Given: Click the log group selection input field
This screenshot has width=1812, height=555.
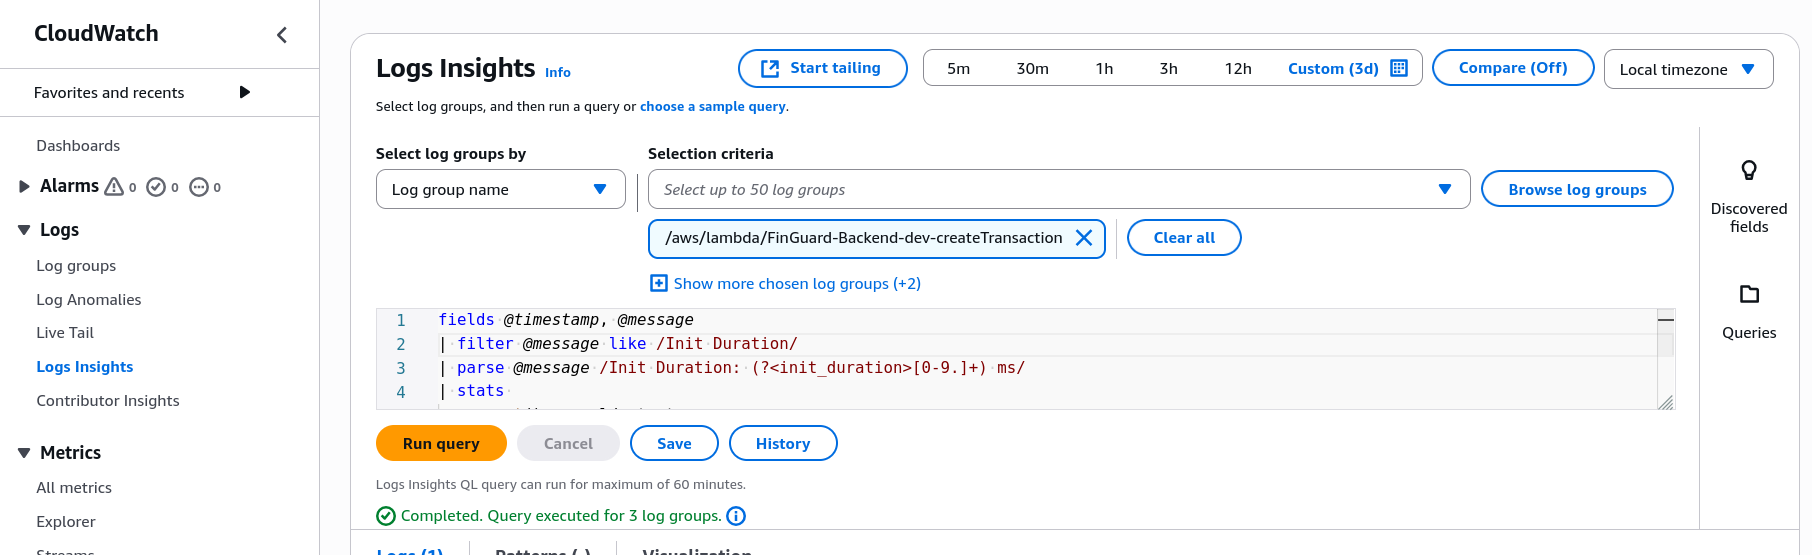Looking at the screenshot, I should coord(1040,189).
